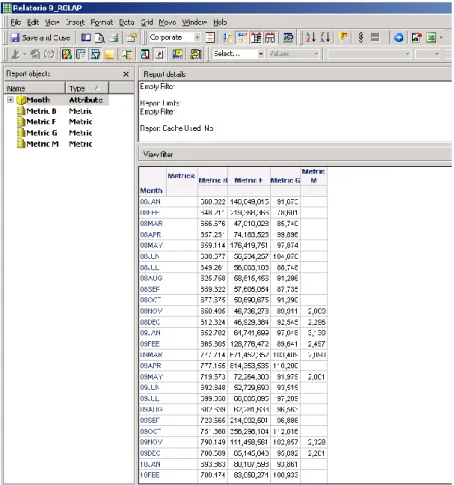The width and height of the screenshot is (454, 485).
Task: Open the Data menu
Action: click(x=127, y=22)
